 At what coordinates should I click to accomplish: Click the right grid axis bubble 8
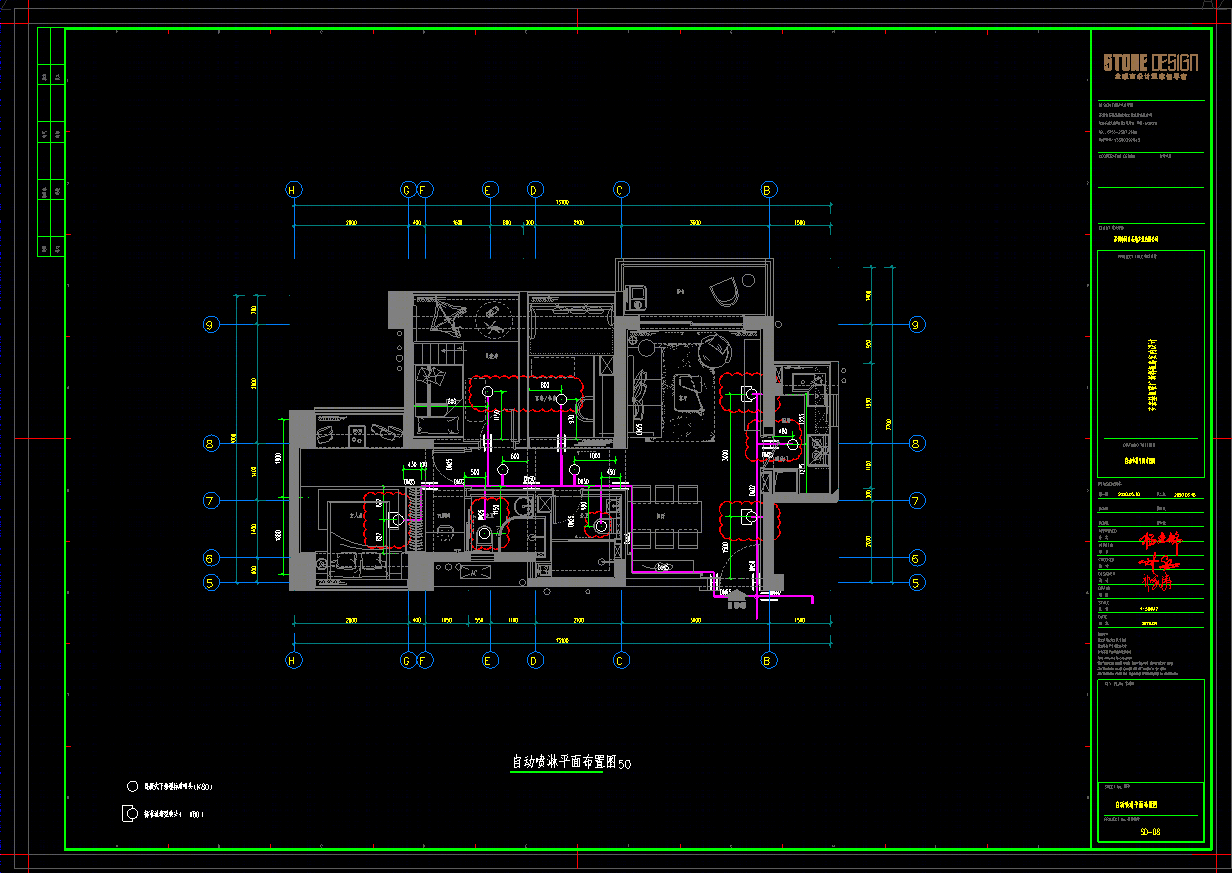click(x=917, y=443)
